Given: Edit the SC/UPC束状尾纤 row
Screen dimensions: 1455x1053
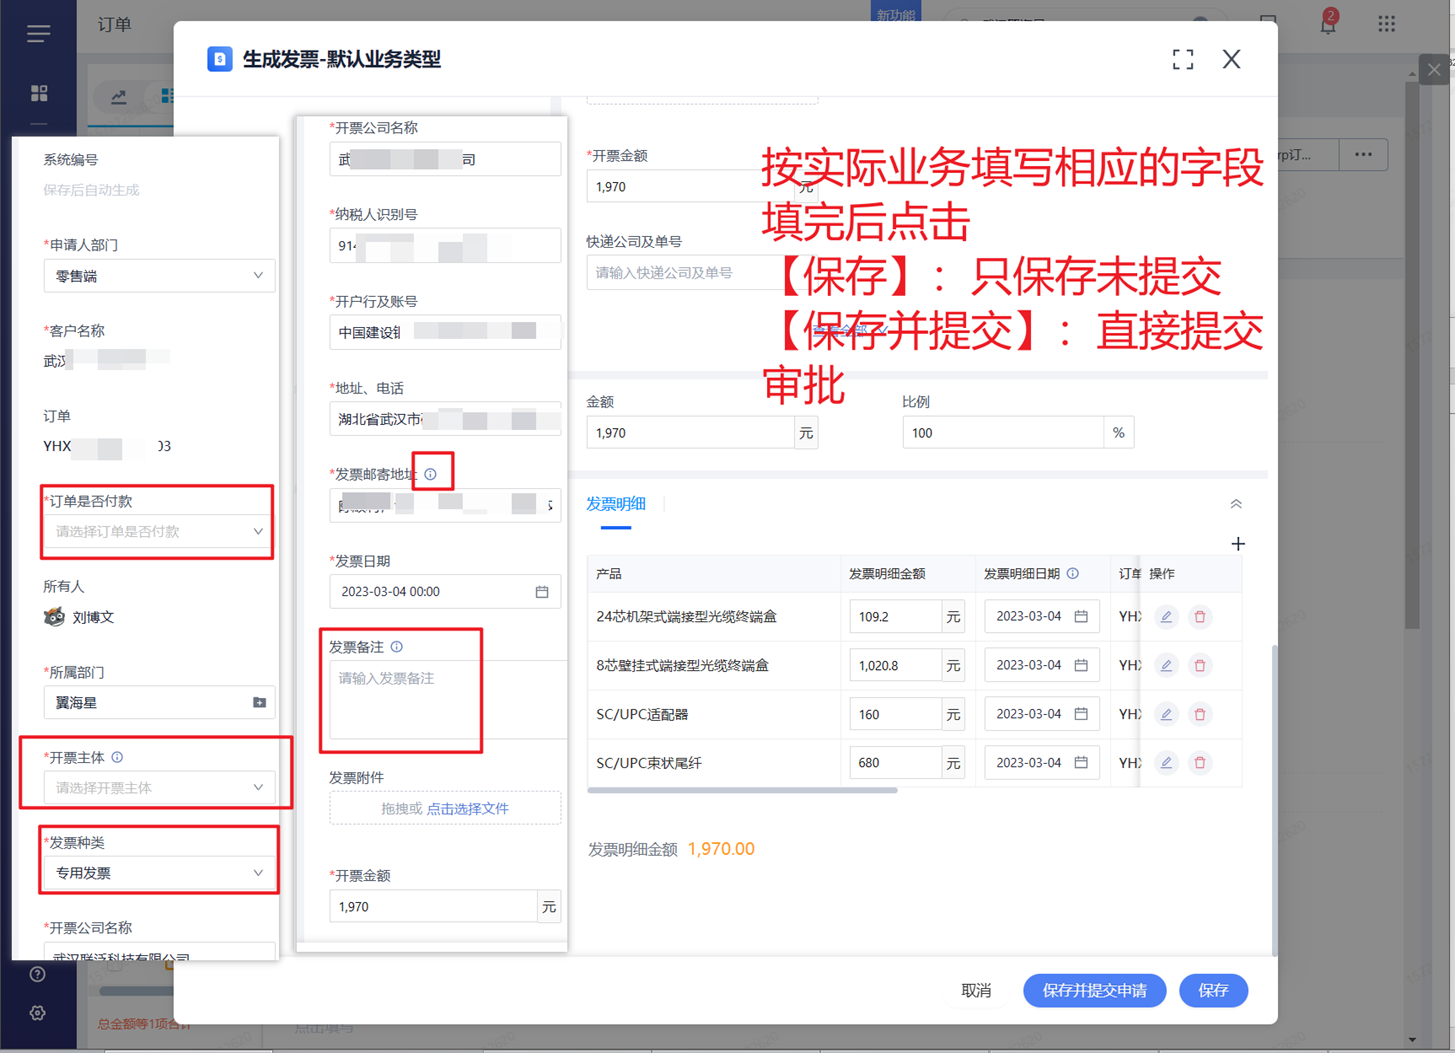Looking at the screenshot, I should [x=1166, y=763].
